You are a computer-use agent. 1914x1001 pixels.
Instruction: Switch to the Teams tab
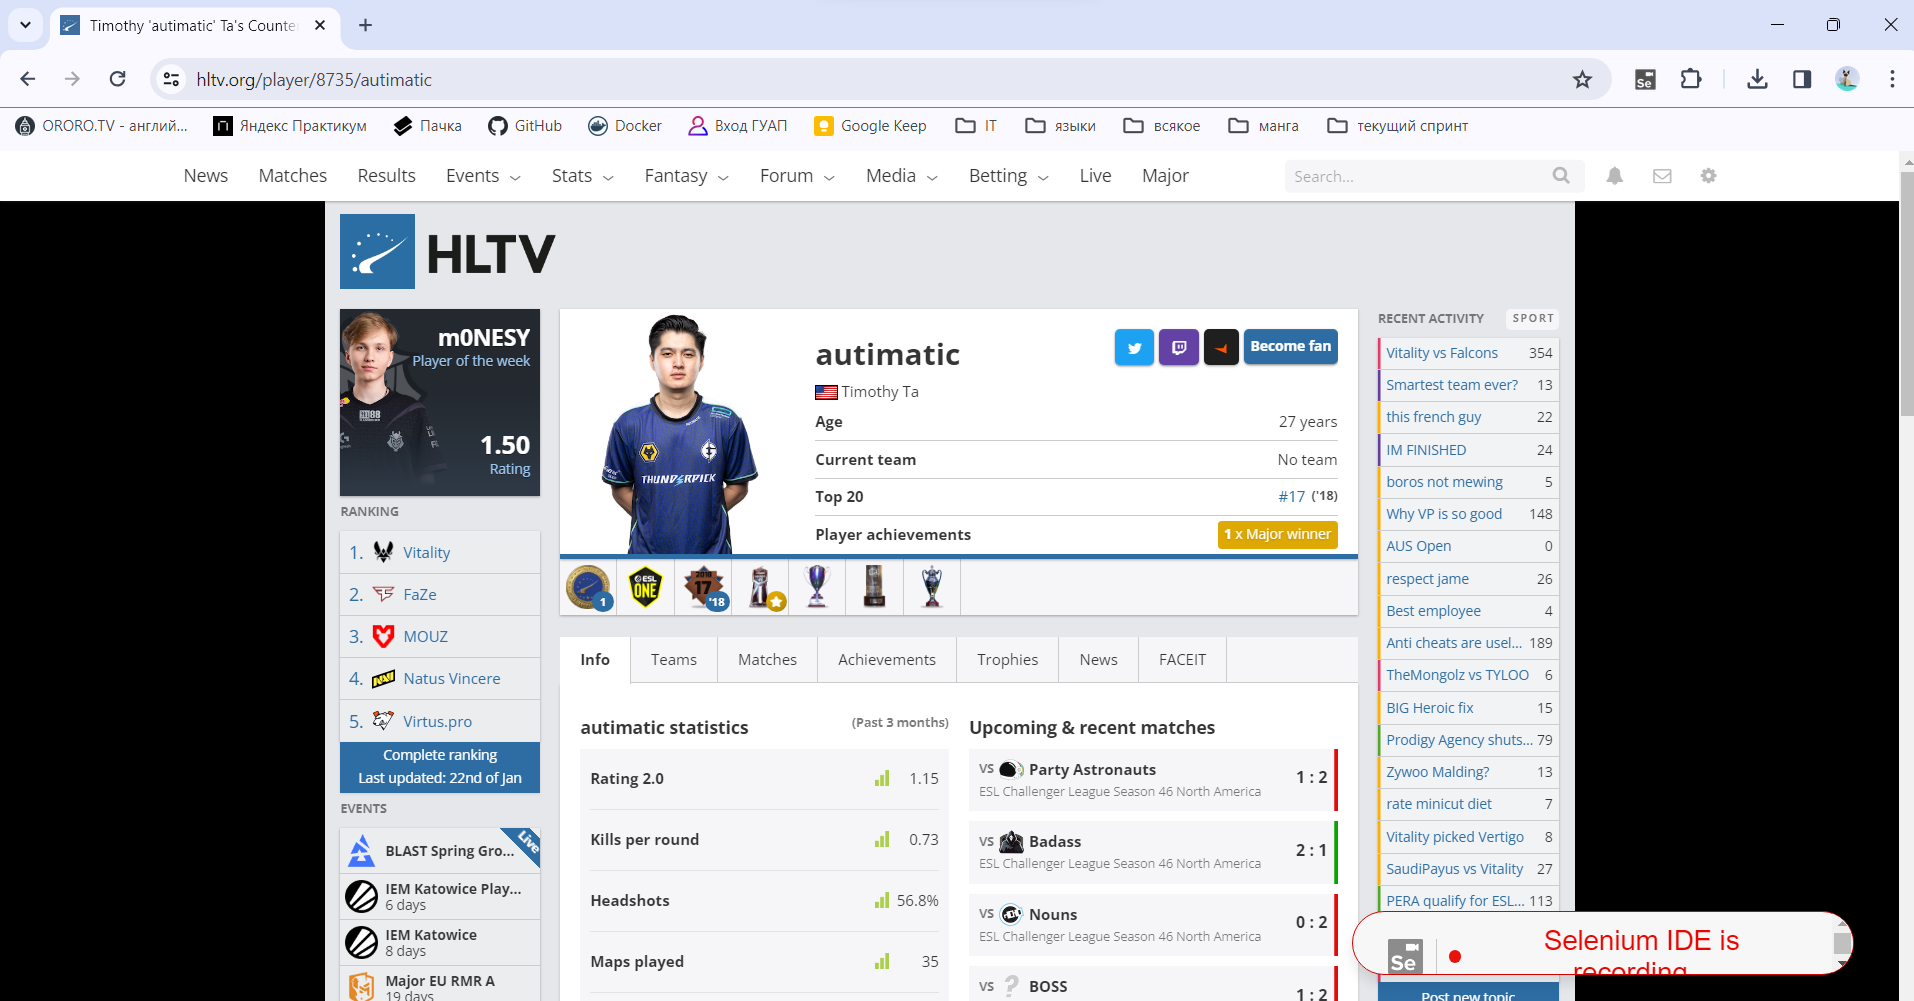point(674,660)
